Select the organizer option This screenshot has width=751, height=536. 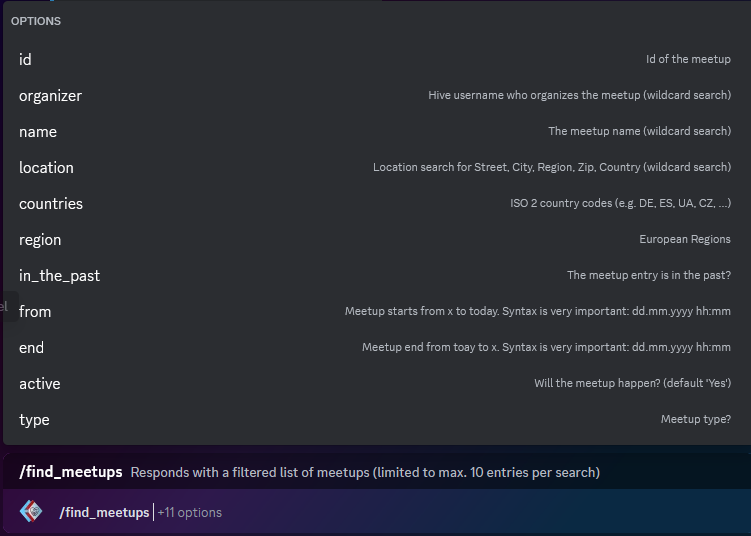[x=375, y=95]
